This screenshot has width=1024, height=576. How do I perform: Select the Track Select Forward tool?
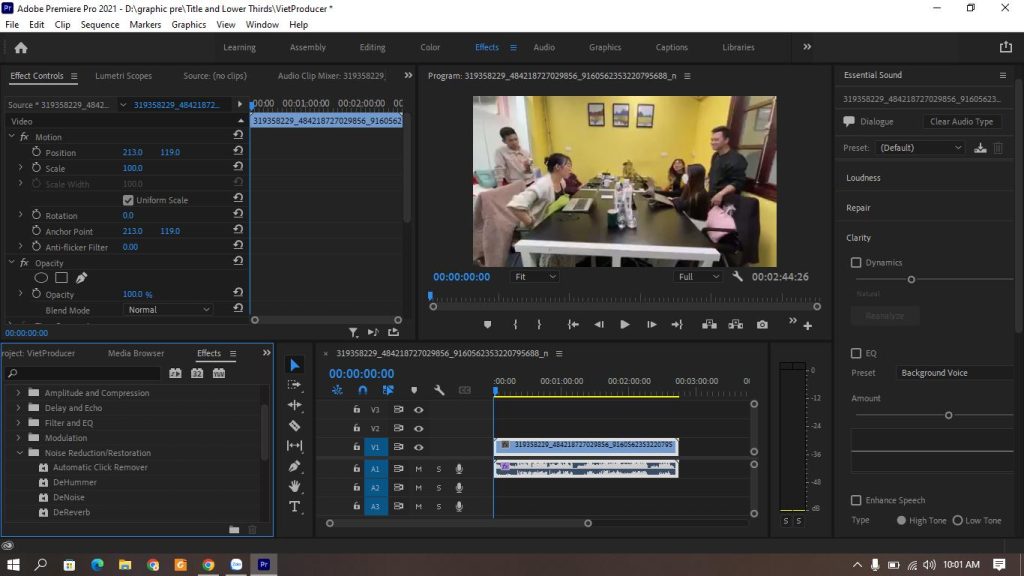(x=296, y=384)
